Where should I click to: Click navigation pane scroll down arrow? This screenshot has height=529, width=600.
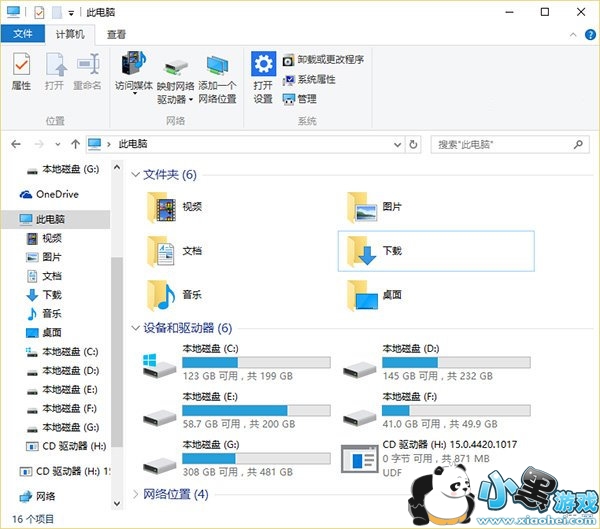coord(117,503)
